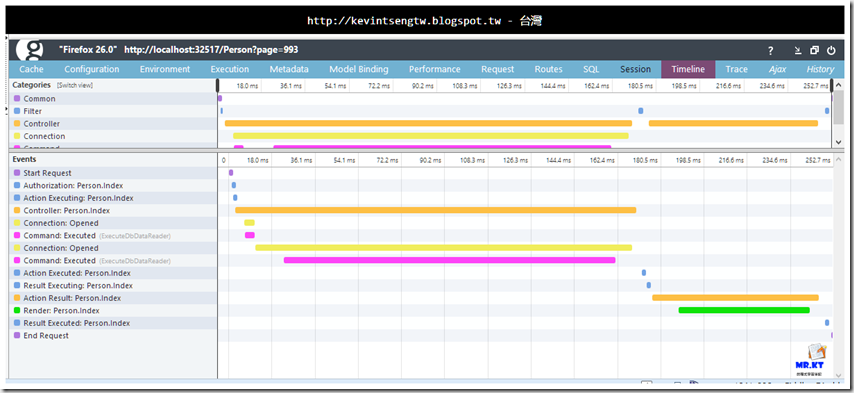
Task: Select the Render: Person.Index event label
Action: (x=62, y=311)
